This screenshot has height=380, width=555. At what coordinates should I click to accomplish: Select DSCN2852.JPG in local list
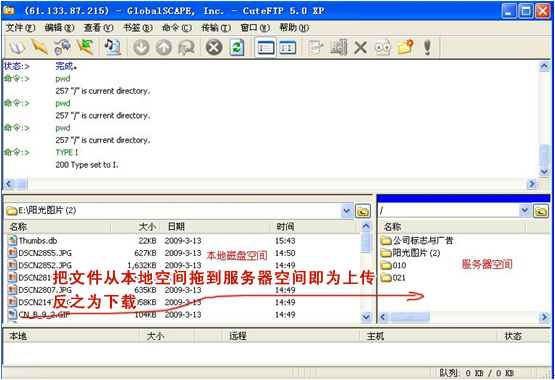pyautogui.click(x=45, y=266)
